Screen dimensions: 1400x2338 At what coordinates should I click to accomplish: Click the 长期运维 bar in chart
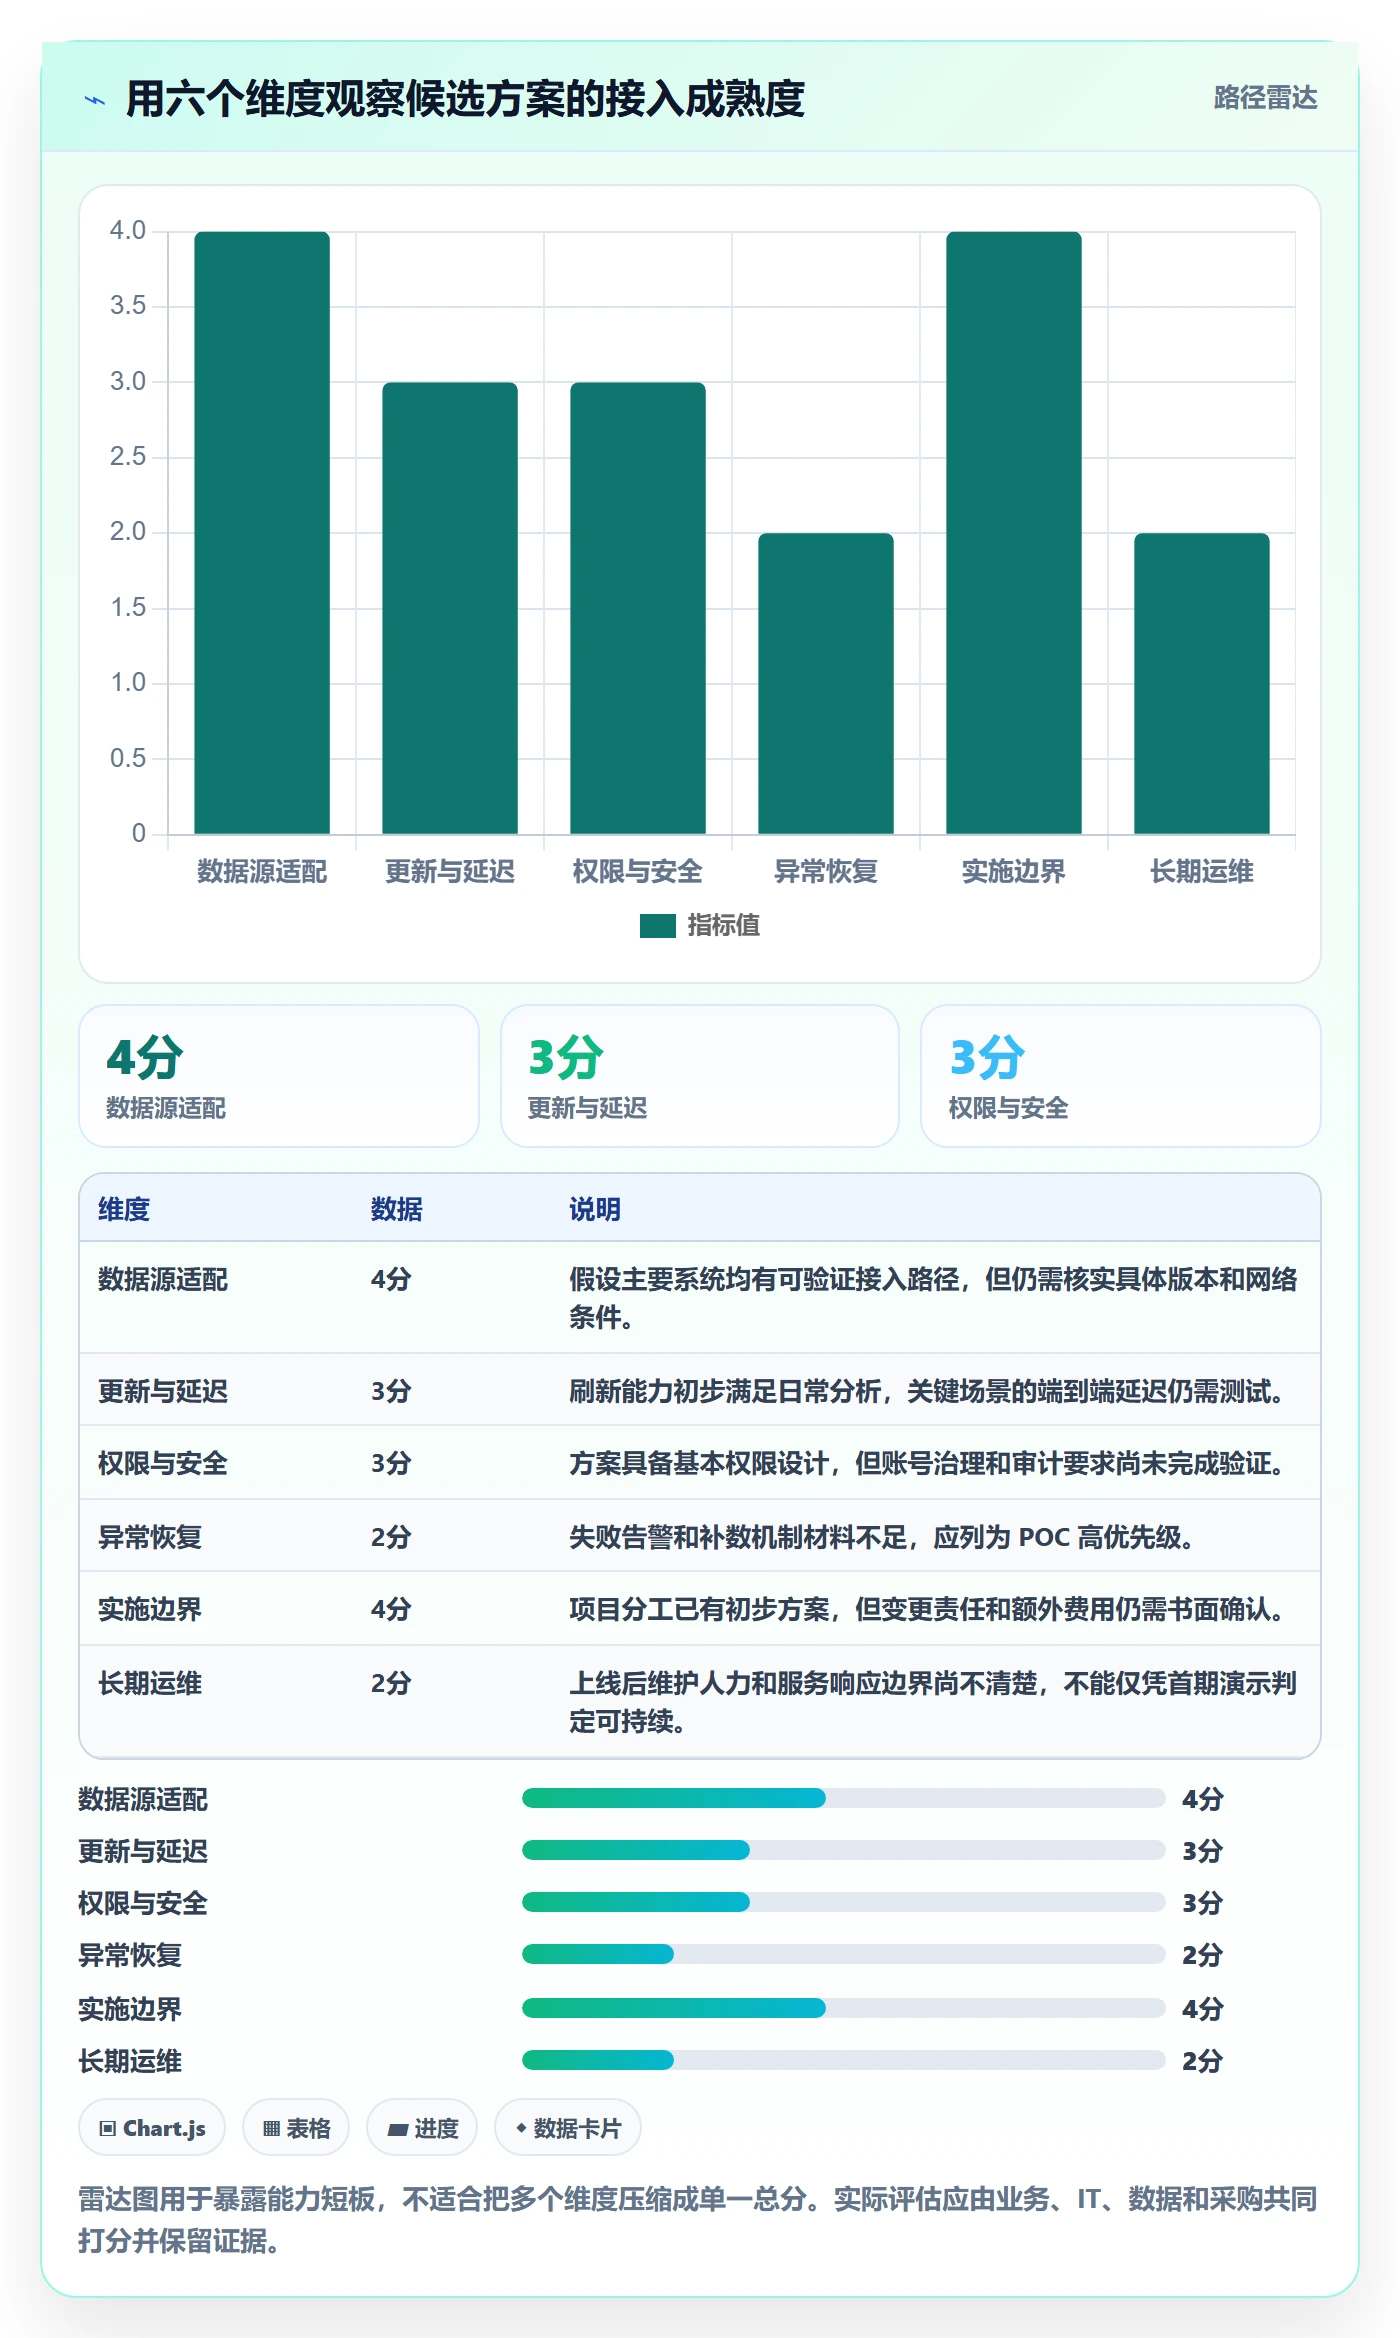tap(1202, 684)
